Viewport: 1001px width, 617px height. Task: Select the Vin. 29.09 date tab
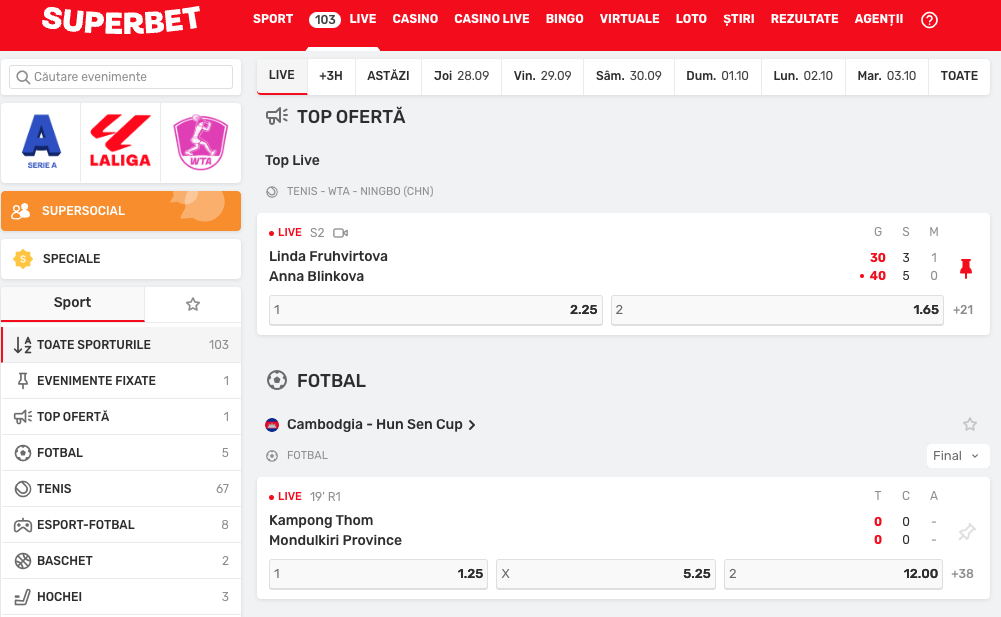pyautogui.click(x=543, y=76)
